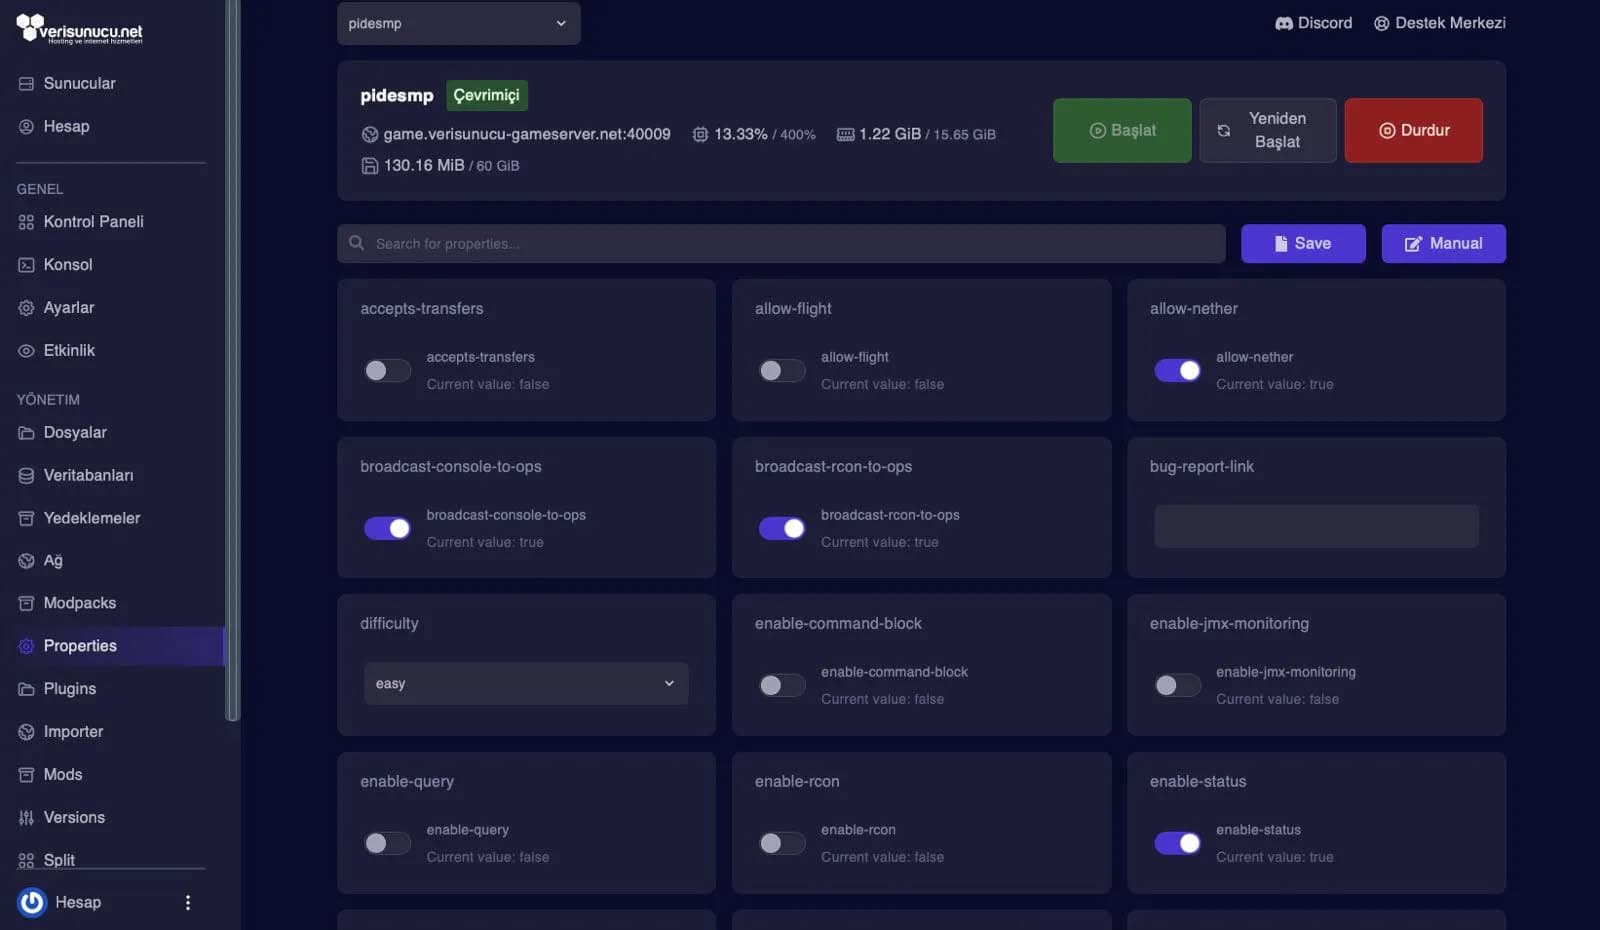Open the Properties sidebar page
The height and width of the screenshot is (930, 1600).
tap(112, 646)
